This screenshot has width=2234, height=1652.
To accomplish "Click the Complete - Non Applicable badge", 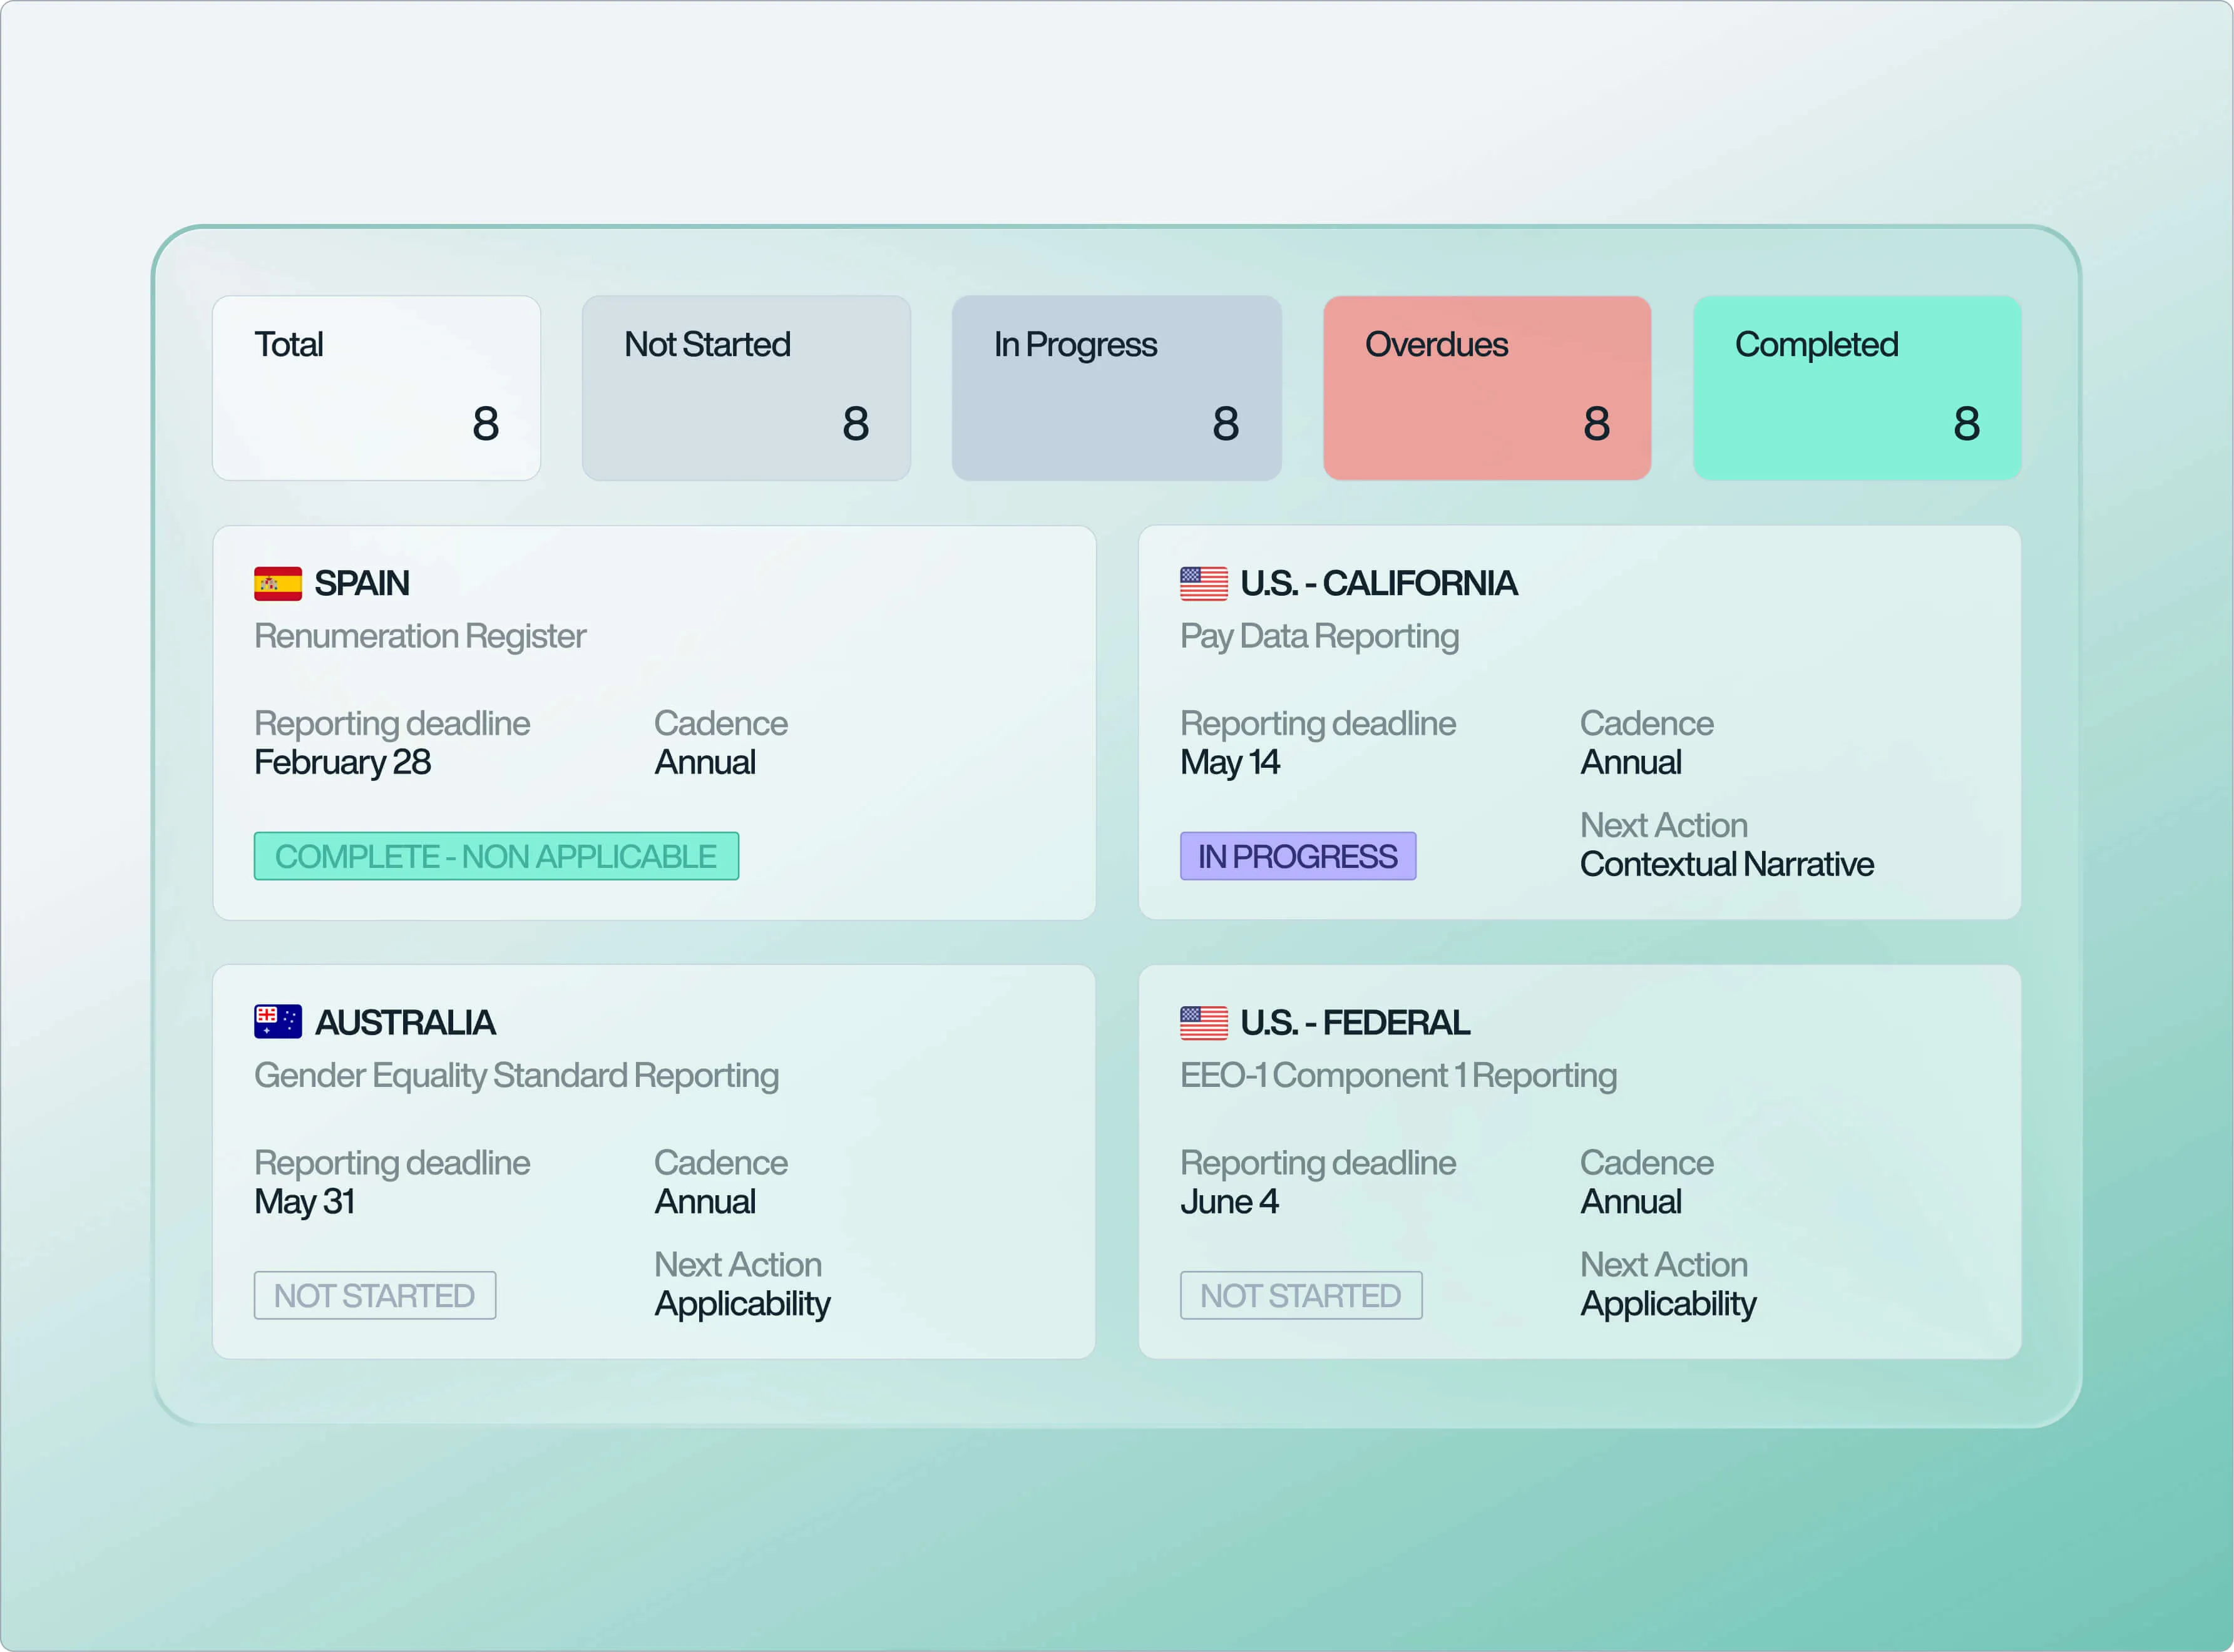I will click(496, 856).
